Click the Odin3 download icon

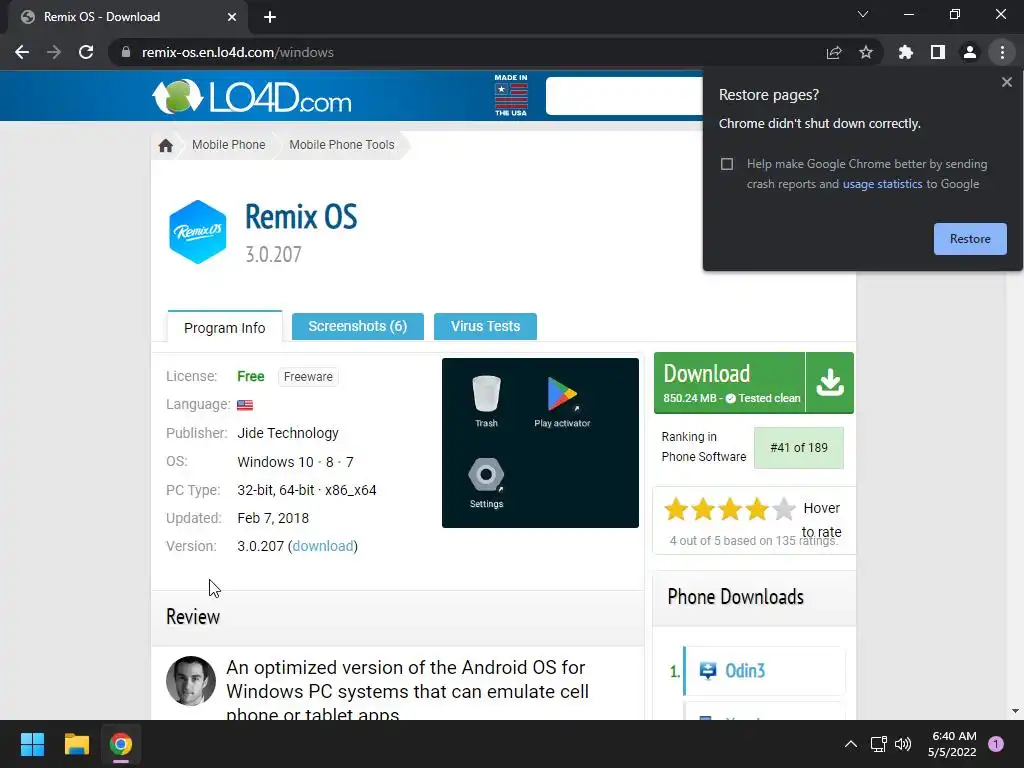[708, 671]
